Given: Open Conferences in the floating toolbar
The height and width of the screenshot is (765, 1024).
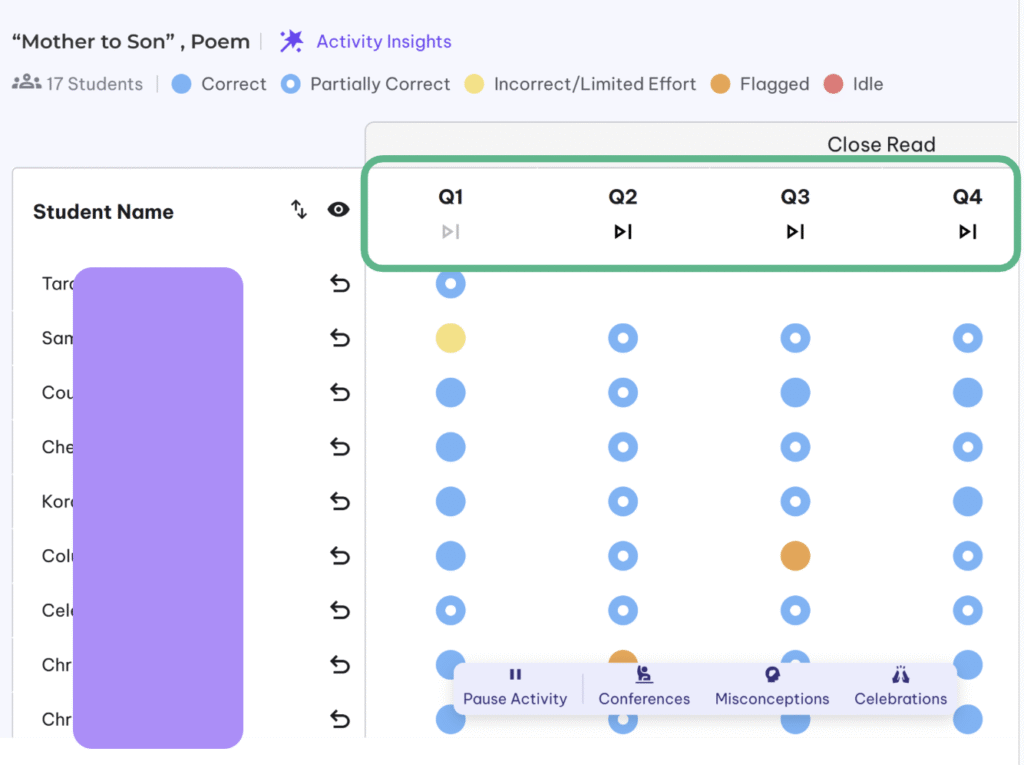Looking at the screenshot, I should click(644, 687).
